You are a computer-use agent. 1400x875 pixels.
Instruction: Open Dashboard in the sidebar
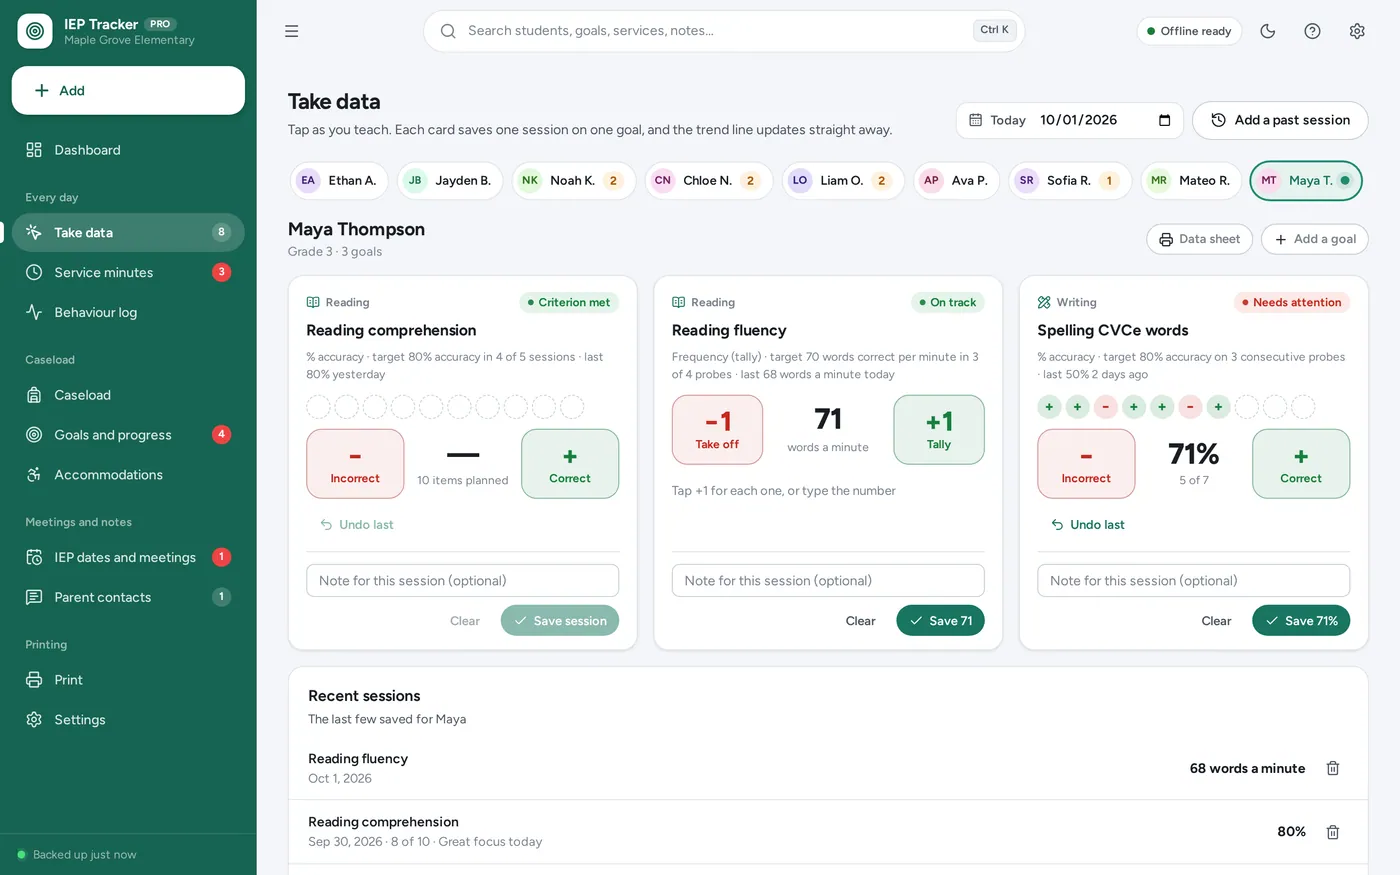click(x=128, y=150)
